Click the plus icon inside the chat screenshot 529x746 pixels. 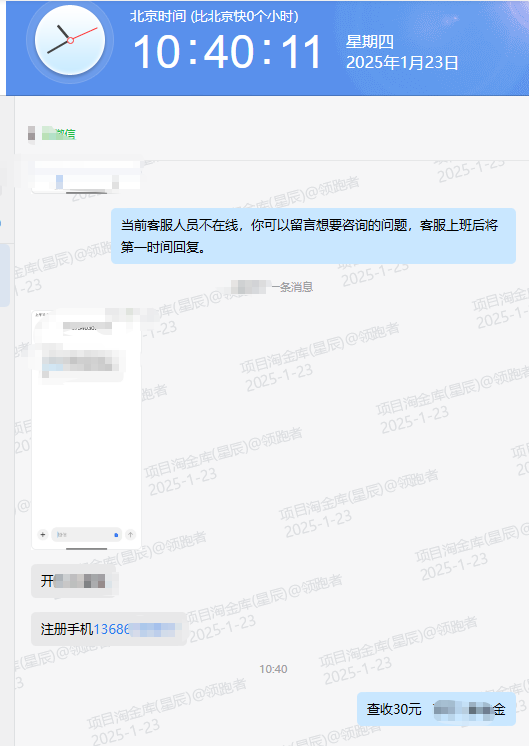(43, 535)
